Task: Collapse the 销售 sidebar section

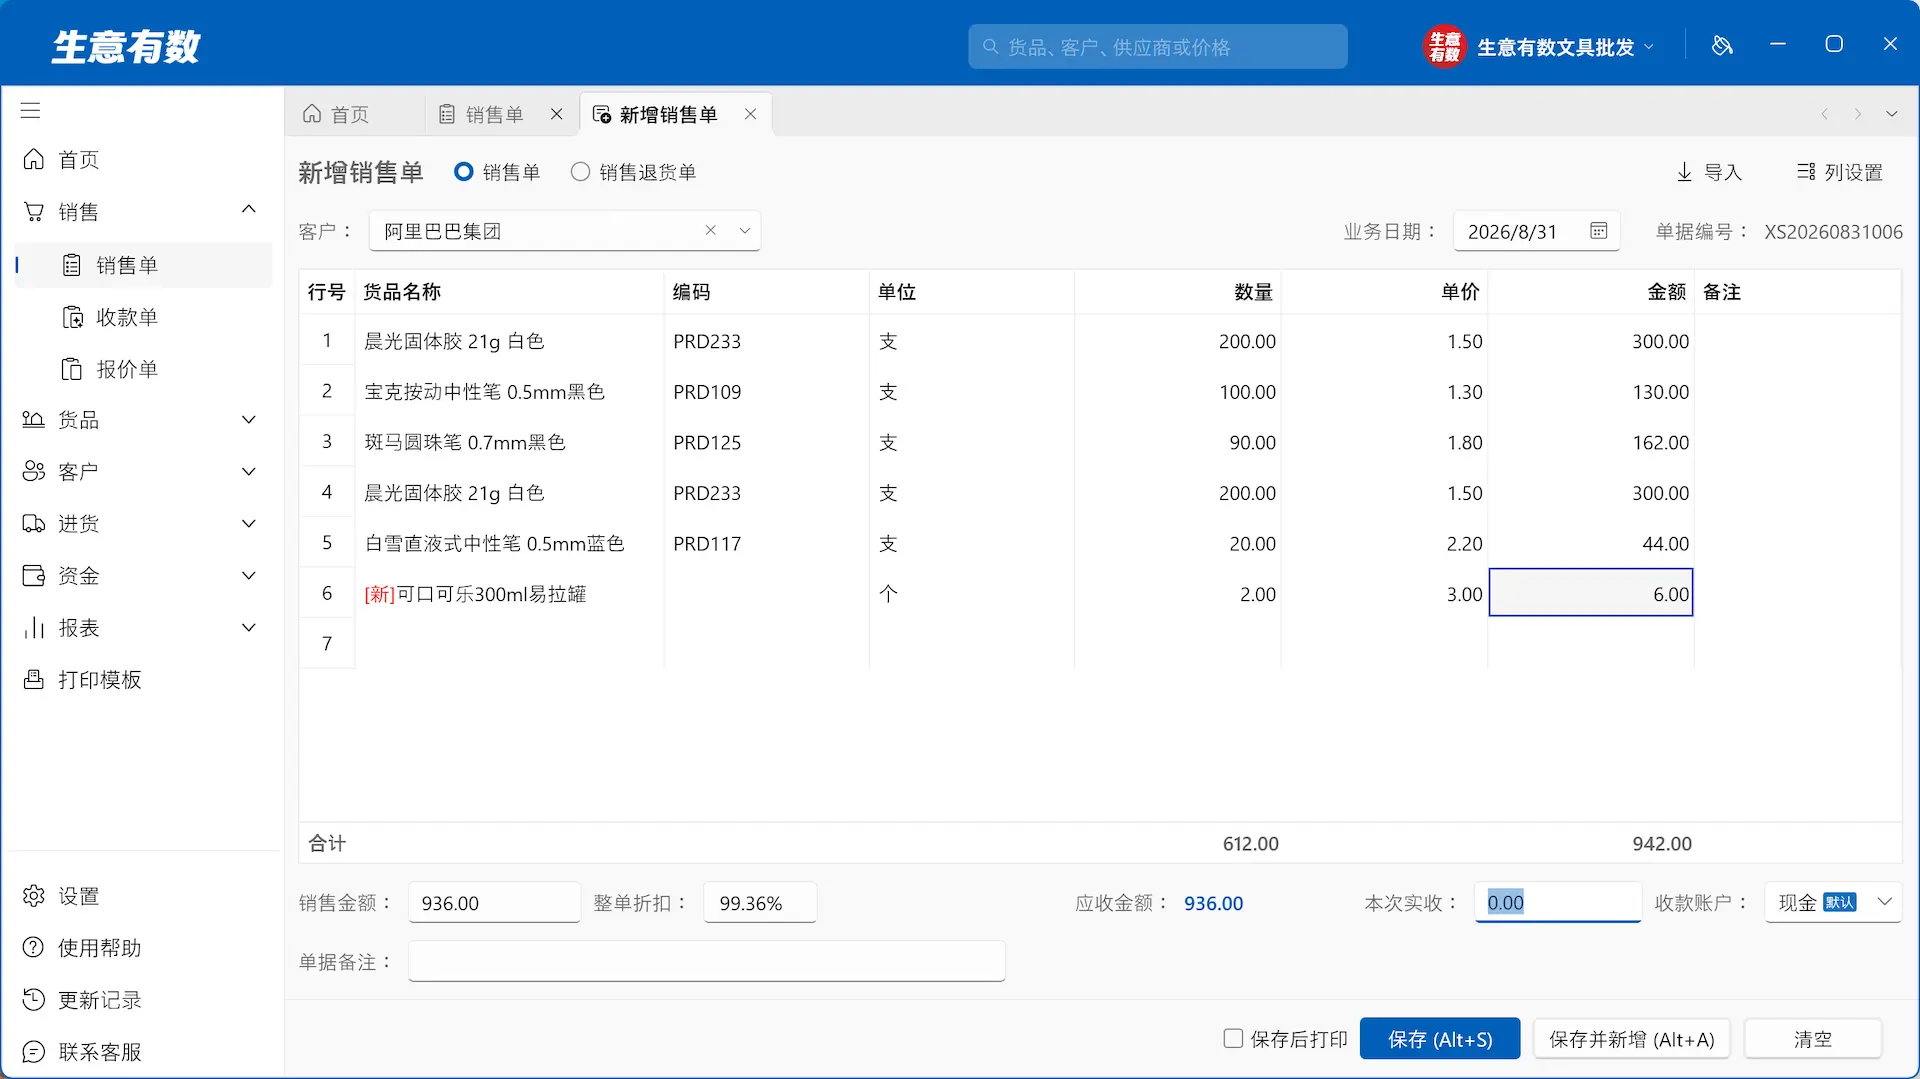Action: 249,209
